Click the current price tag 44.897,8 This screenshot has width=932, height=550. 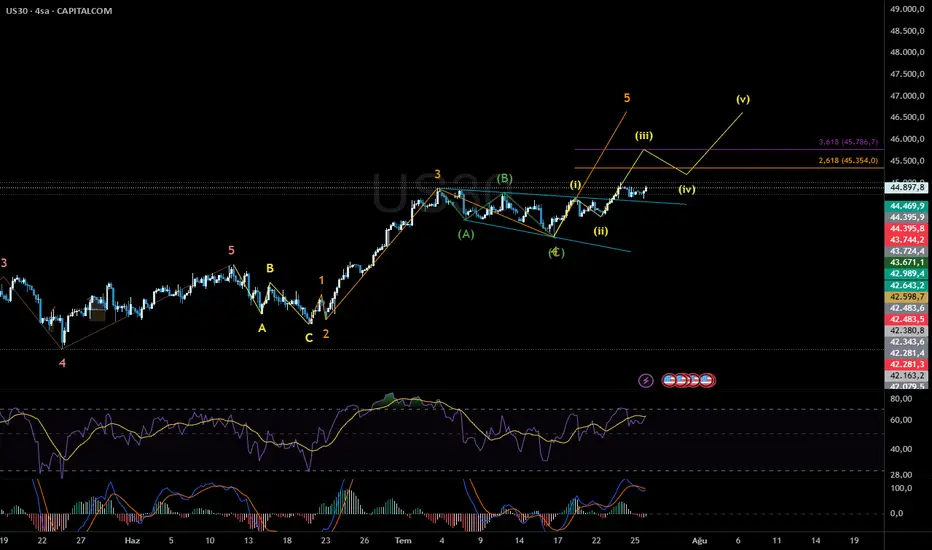click(906, 188)
